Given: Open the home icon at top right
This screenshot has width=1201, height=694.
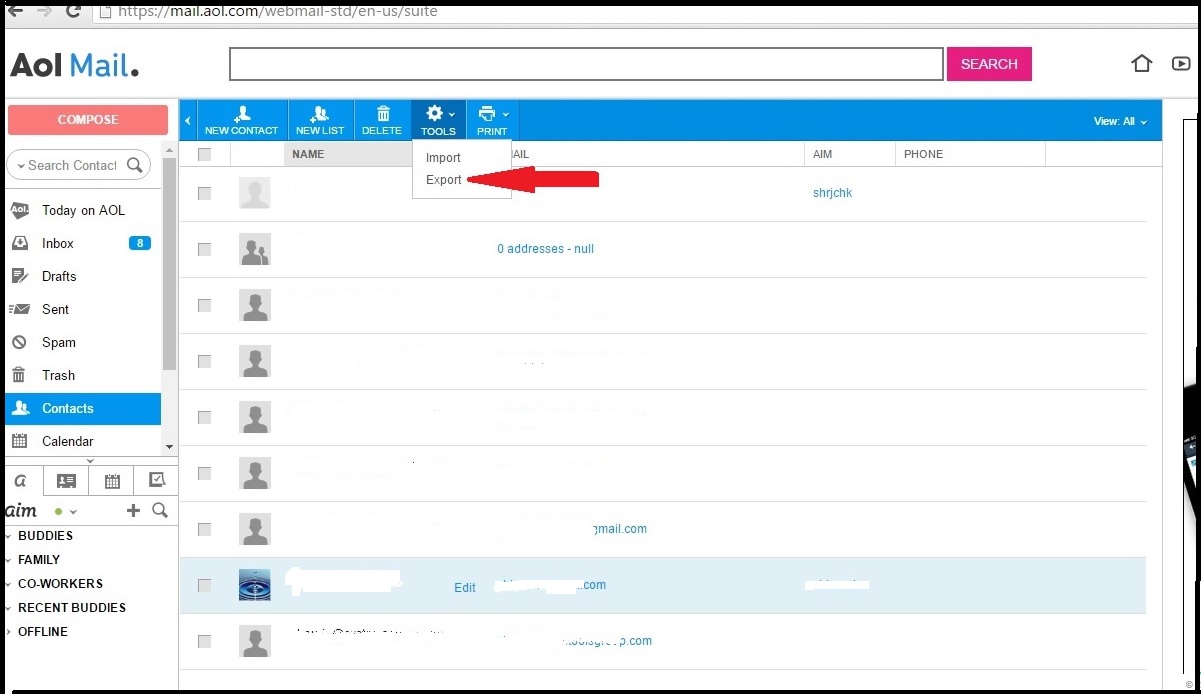Looking at the screenshot, I should [x=1142, y=64].
